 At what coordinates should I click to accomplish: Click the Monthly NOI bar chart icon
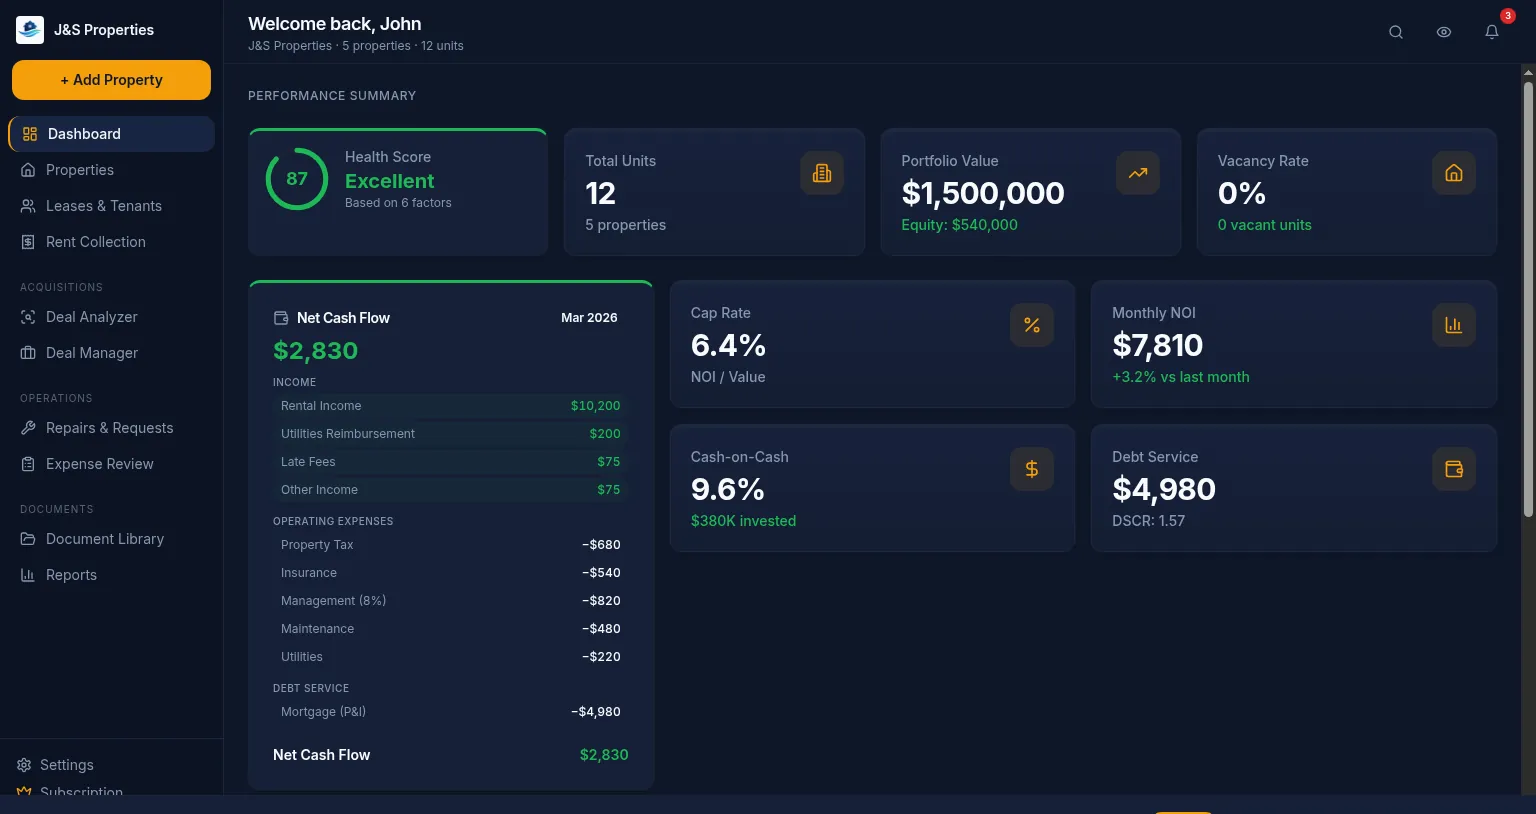(1454, 325)
